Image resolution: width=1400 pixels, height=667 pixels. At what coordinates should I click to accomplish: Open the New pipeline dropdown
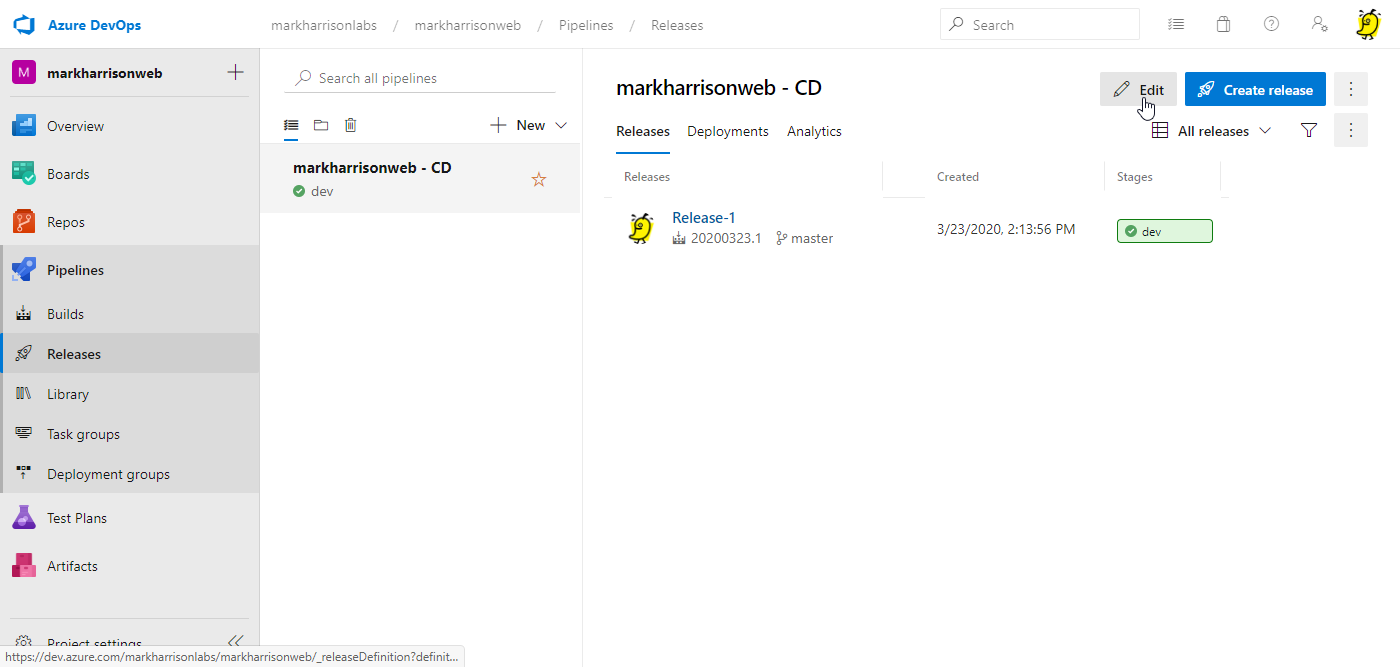[x=529, y=125]
